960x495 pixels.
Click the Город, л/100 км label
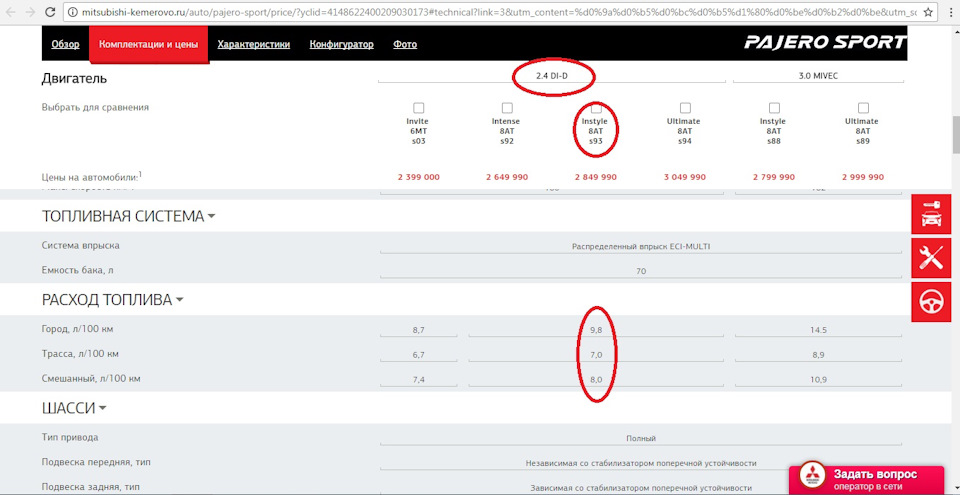click(x=77, y=329)
